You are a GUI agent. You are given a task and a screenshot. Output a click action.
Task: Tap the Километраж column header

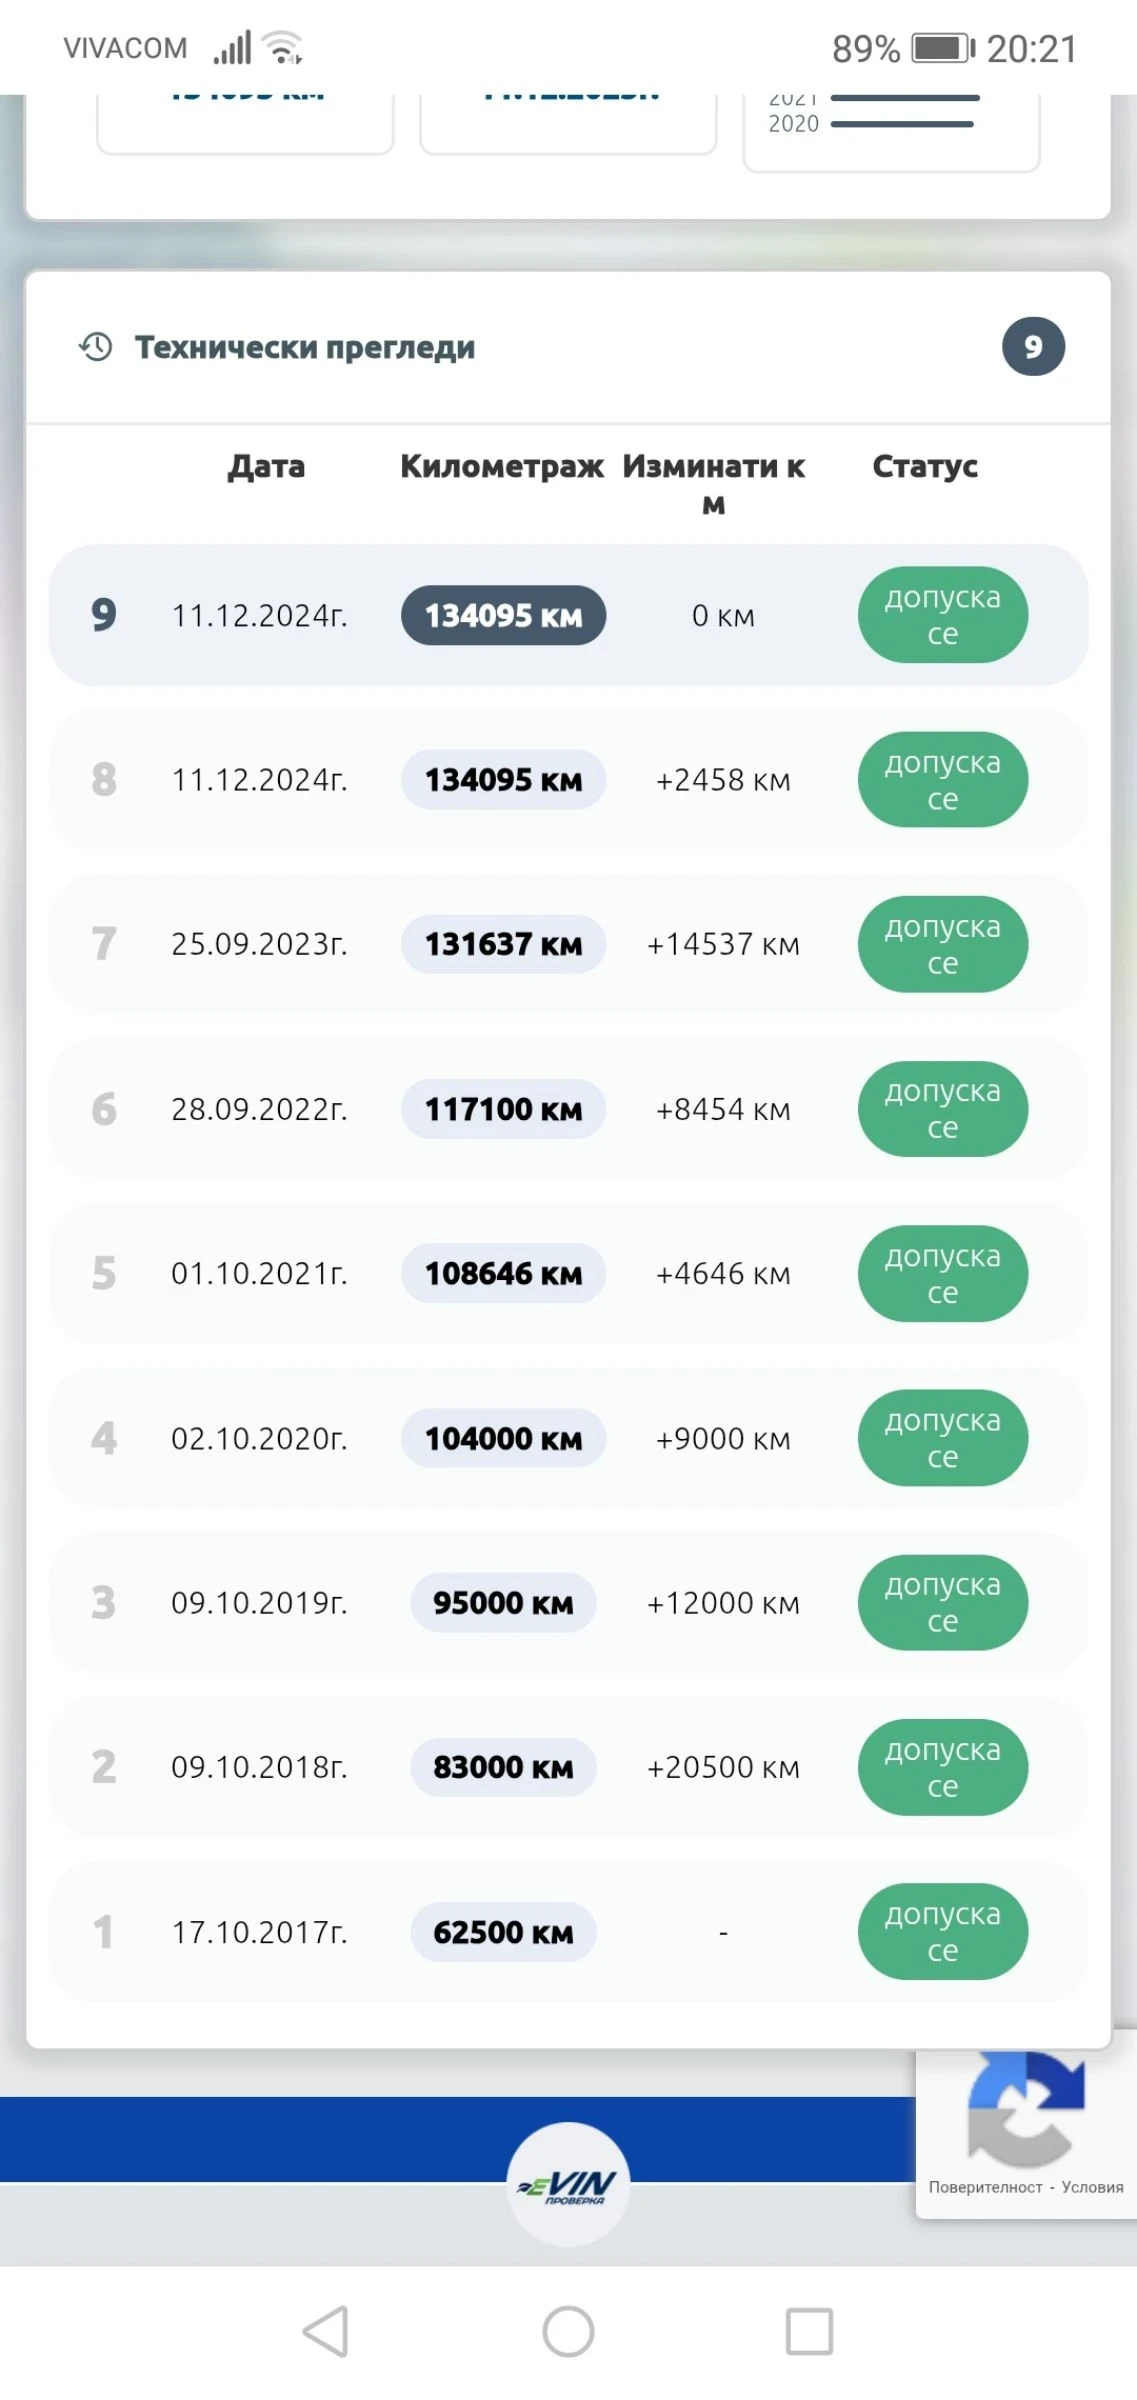501,467
